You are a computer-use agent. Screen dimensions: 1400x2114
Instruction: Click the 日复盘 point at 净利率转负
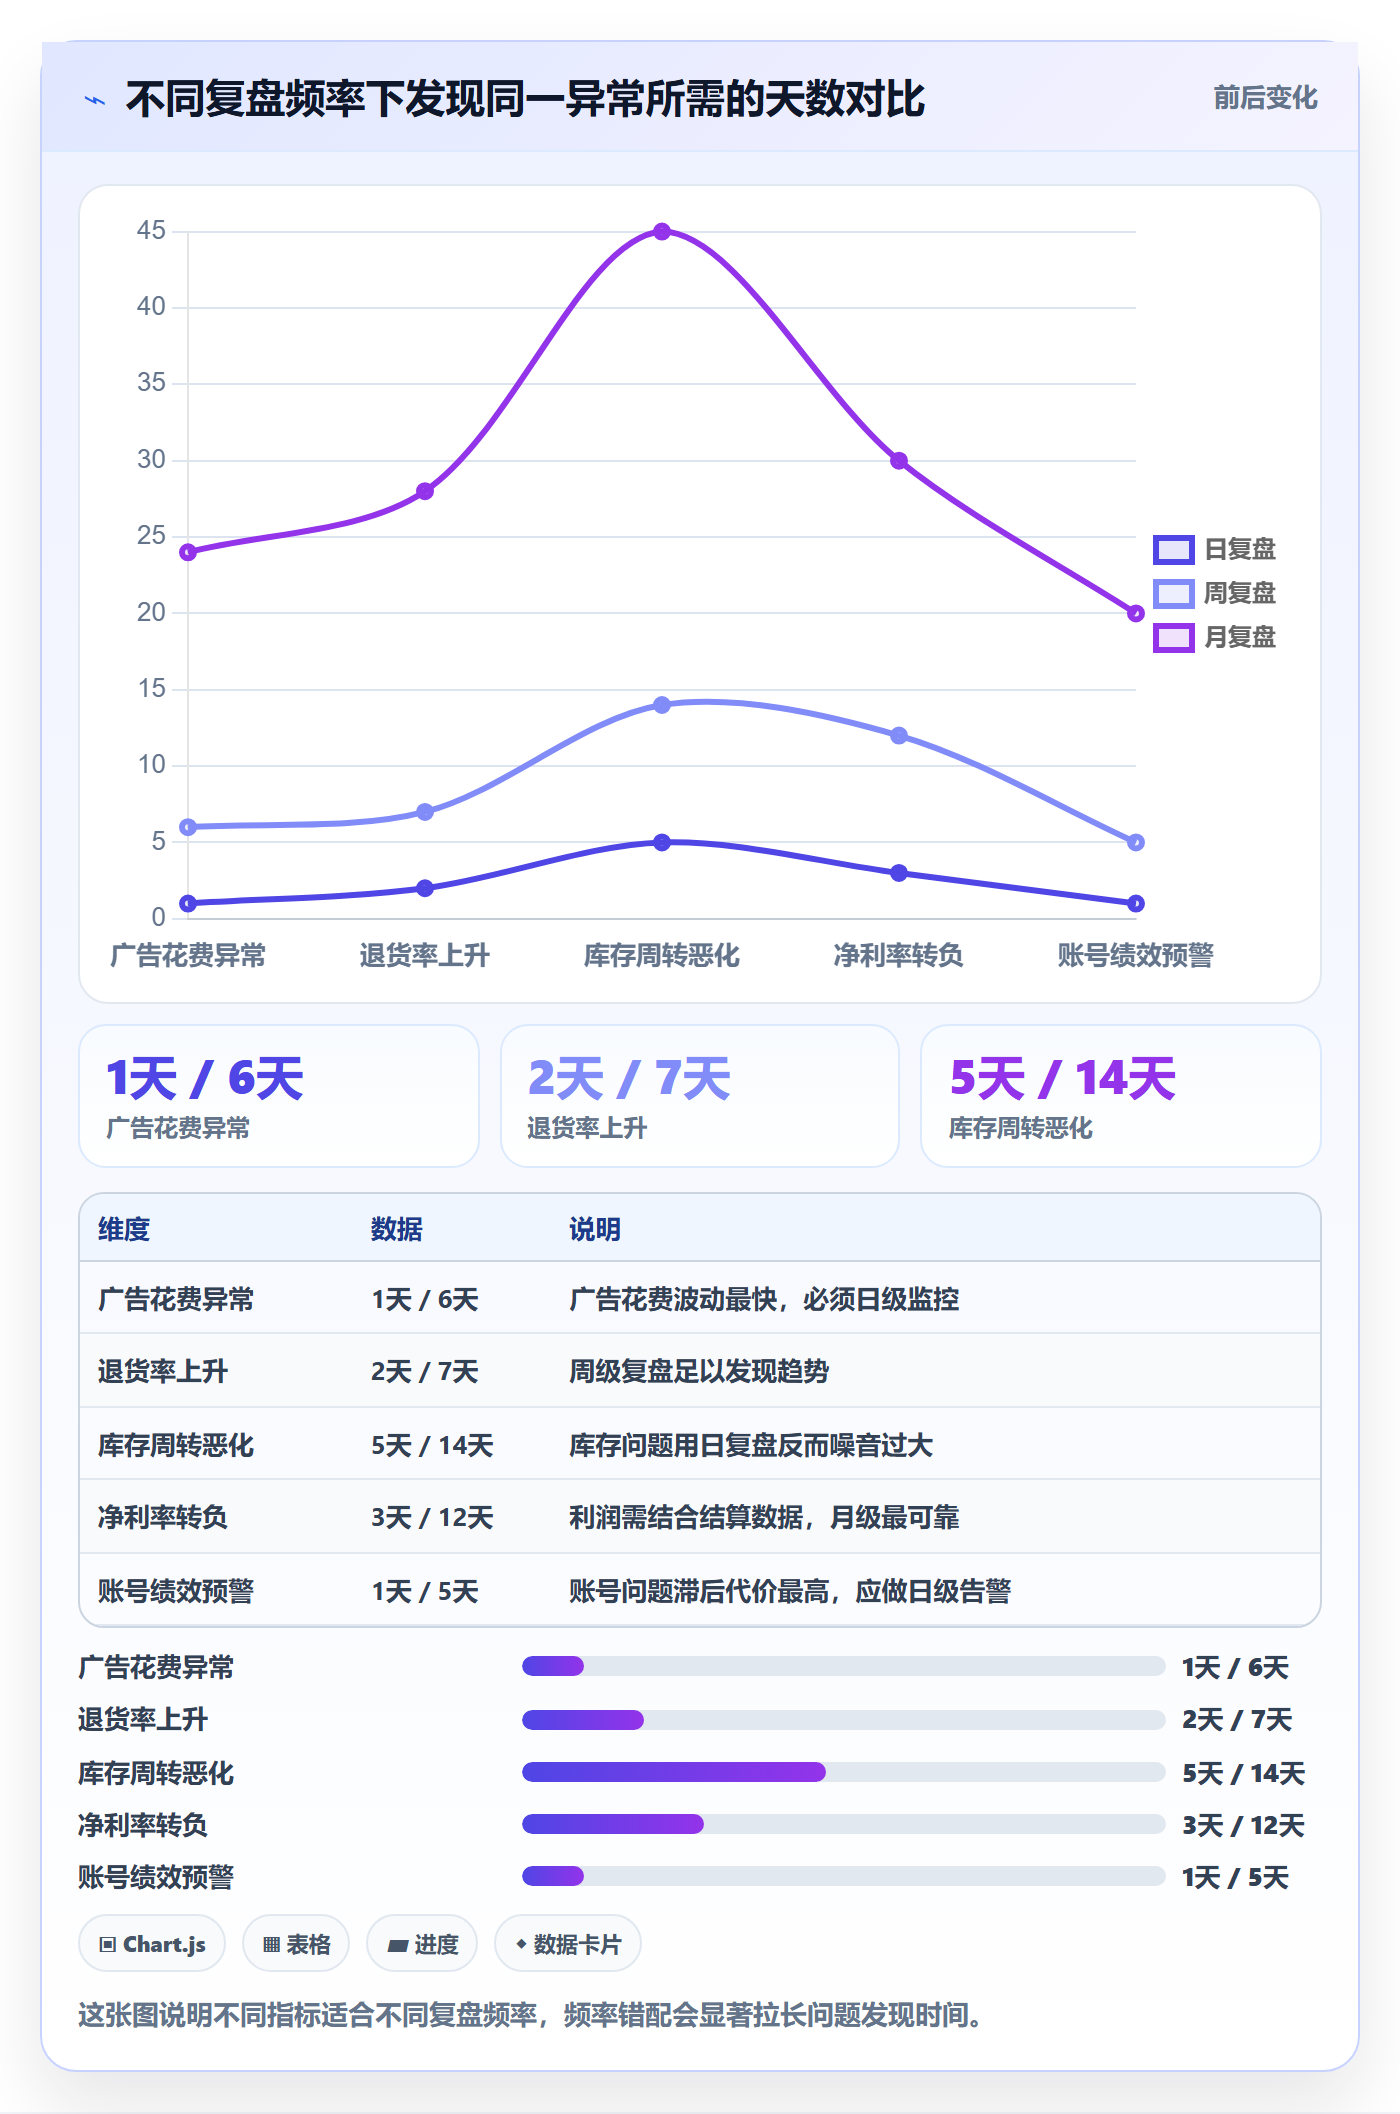pos(899,873)
